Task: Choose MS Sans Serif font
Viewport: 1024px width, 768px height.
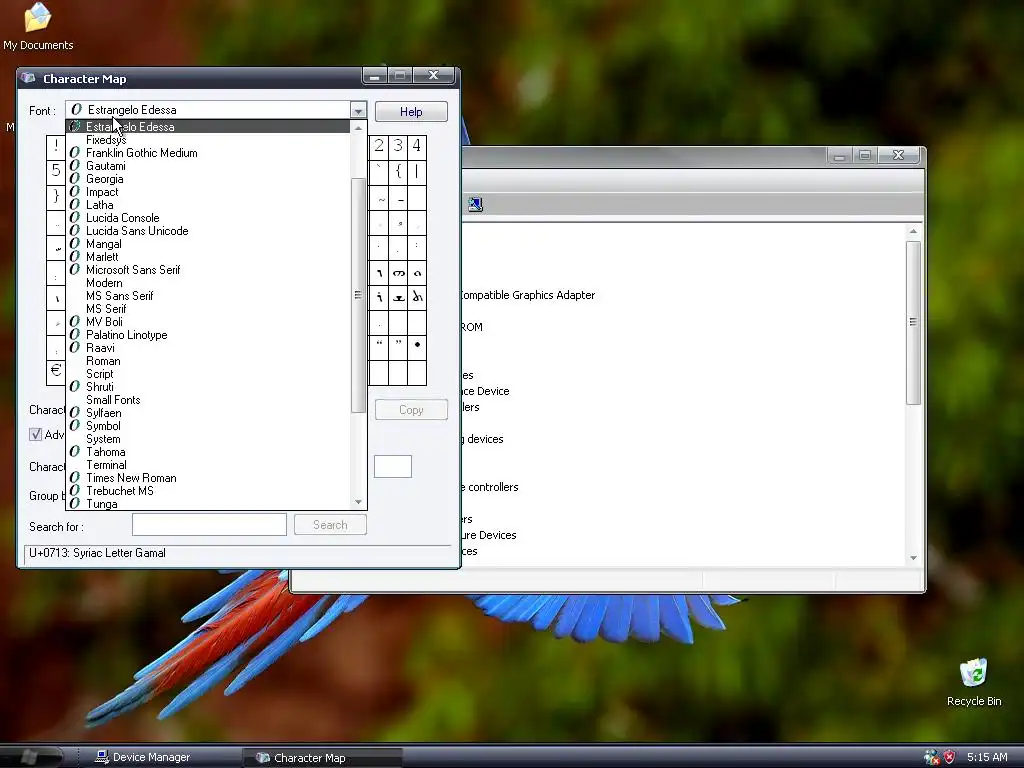Action: click(x=208, y=296)
